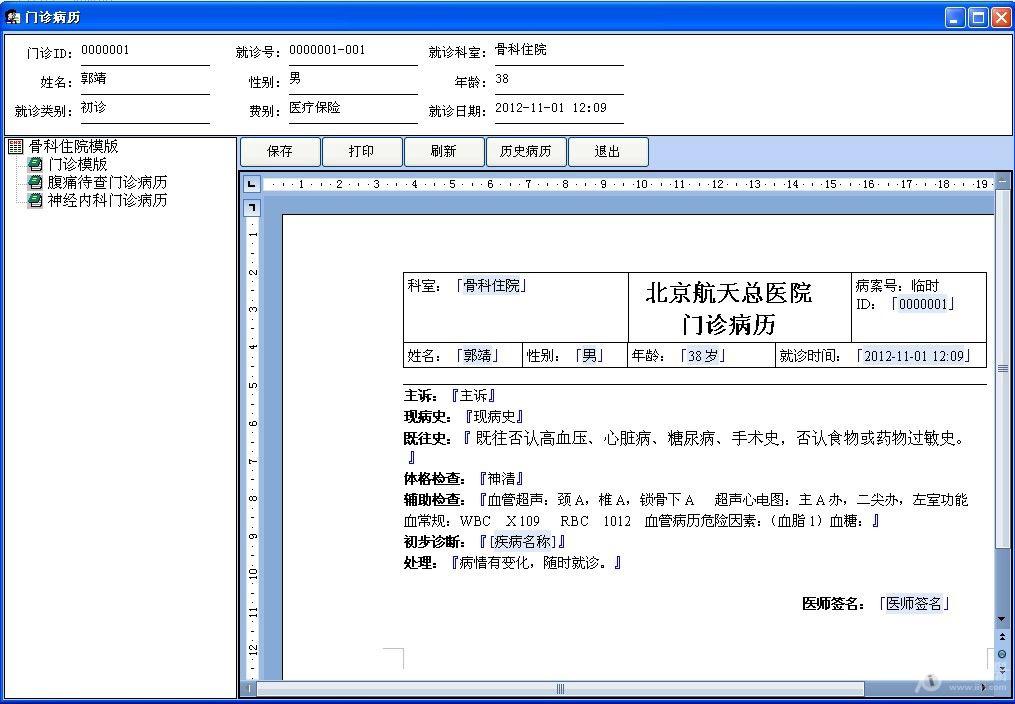Click 病情有变化，随时就诊 treatment text

pyautogui.click(x=533, y=562)
